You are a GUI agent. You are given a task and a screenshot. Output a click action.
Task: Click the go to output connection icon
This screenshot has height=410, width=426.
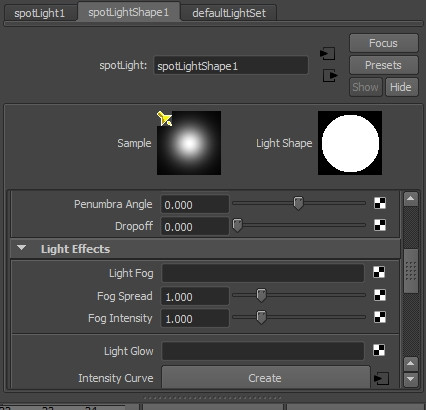click(330, 75)
